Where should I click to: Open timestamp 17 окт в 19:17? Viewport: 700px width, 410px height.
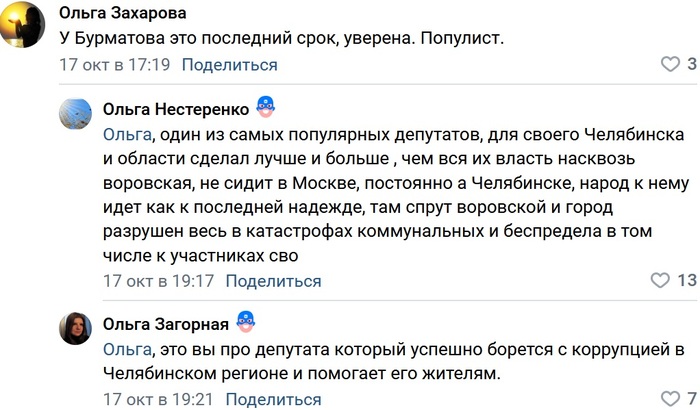(x=159, y=281)
